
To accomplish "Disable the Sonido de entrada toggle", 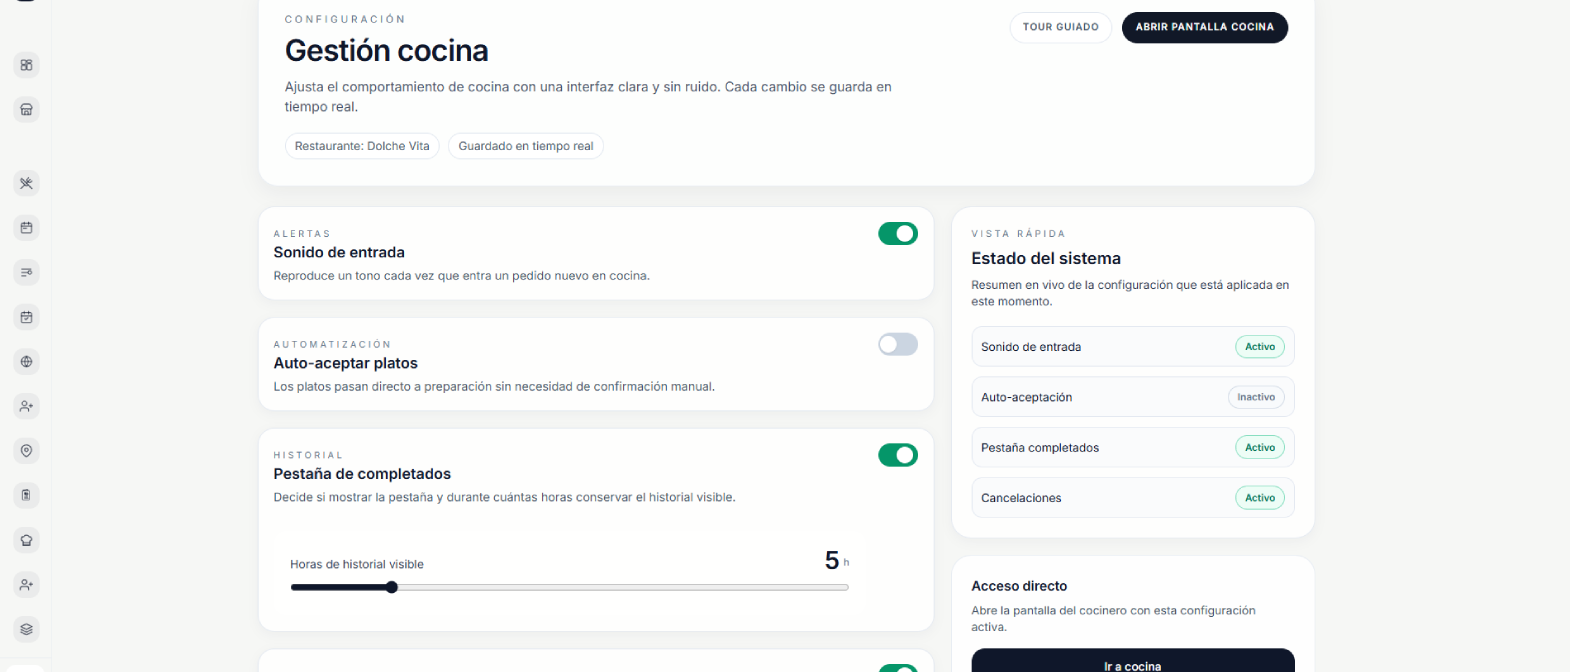I will 898,233.
